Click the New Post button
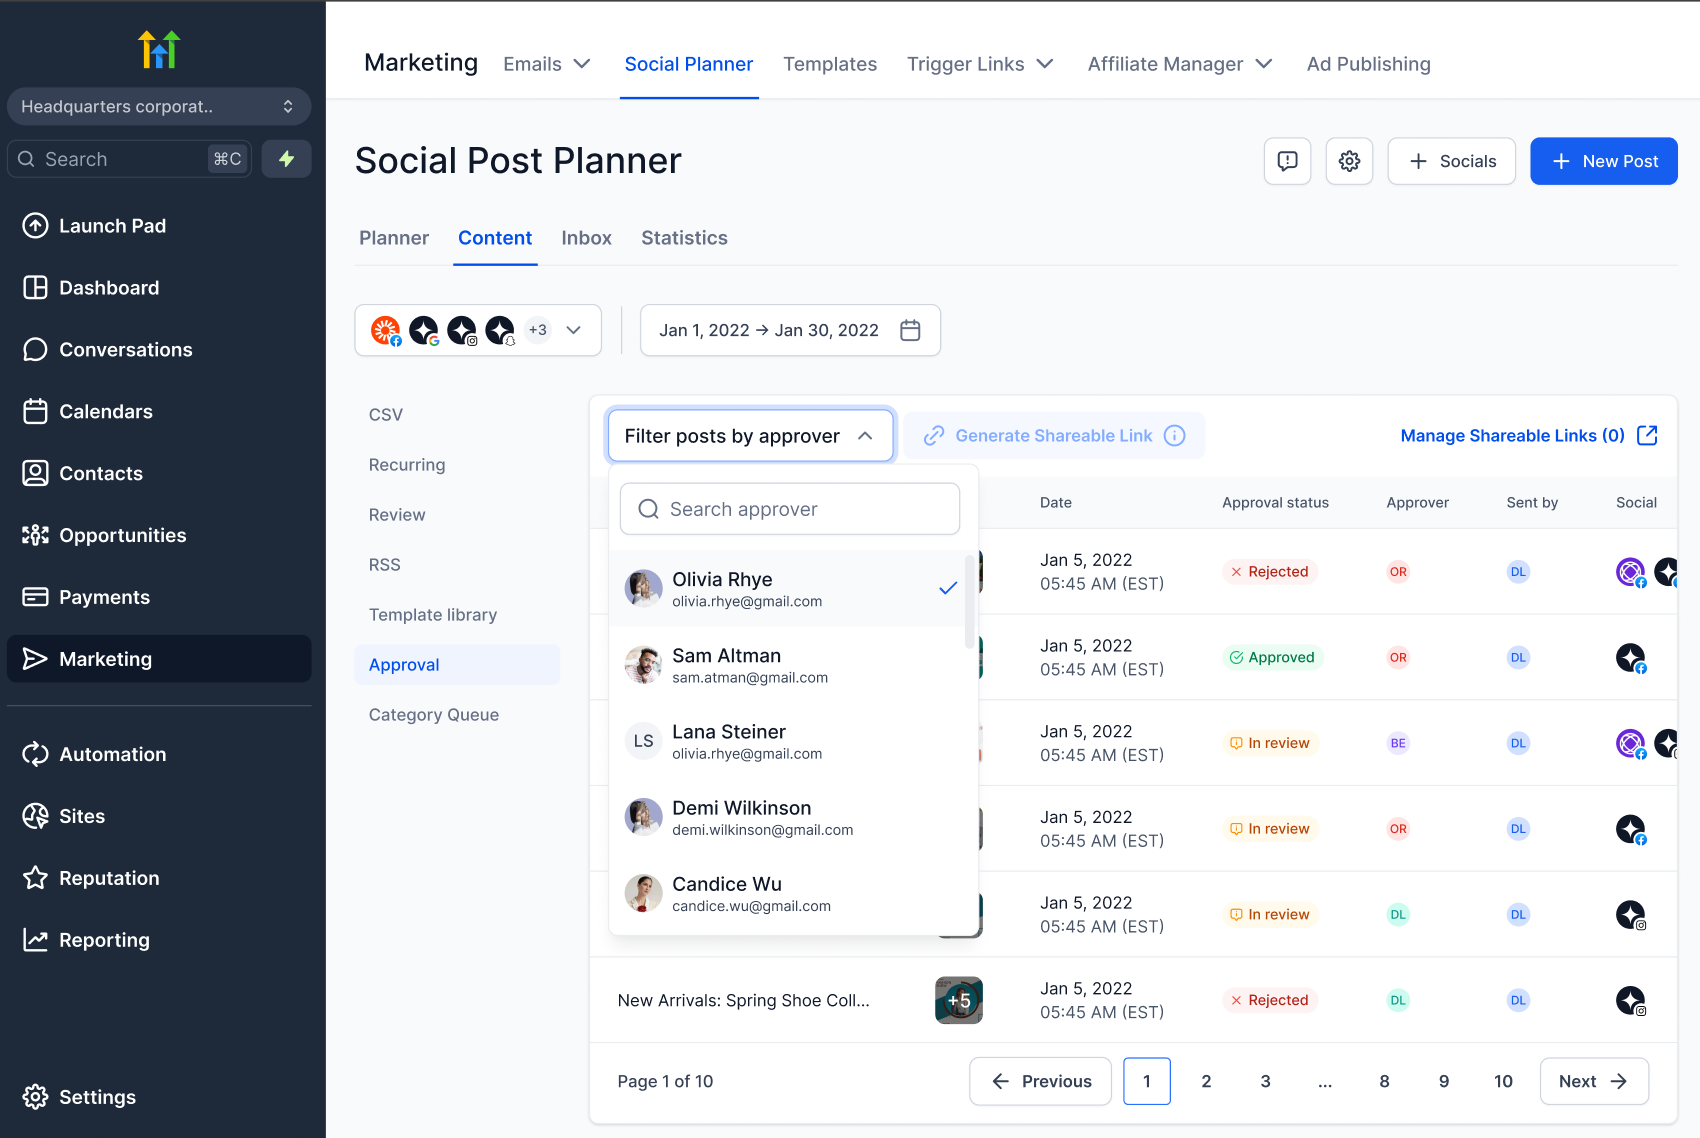The width and height of the screenshot is (1700, 1138). click(1603, 161)
